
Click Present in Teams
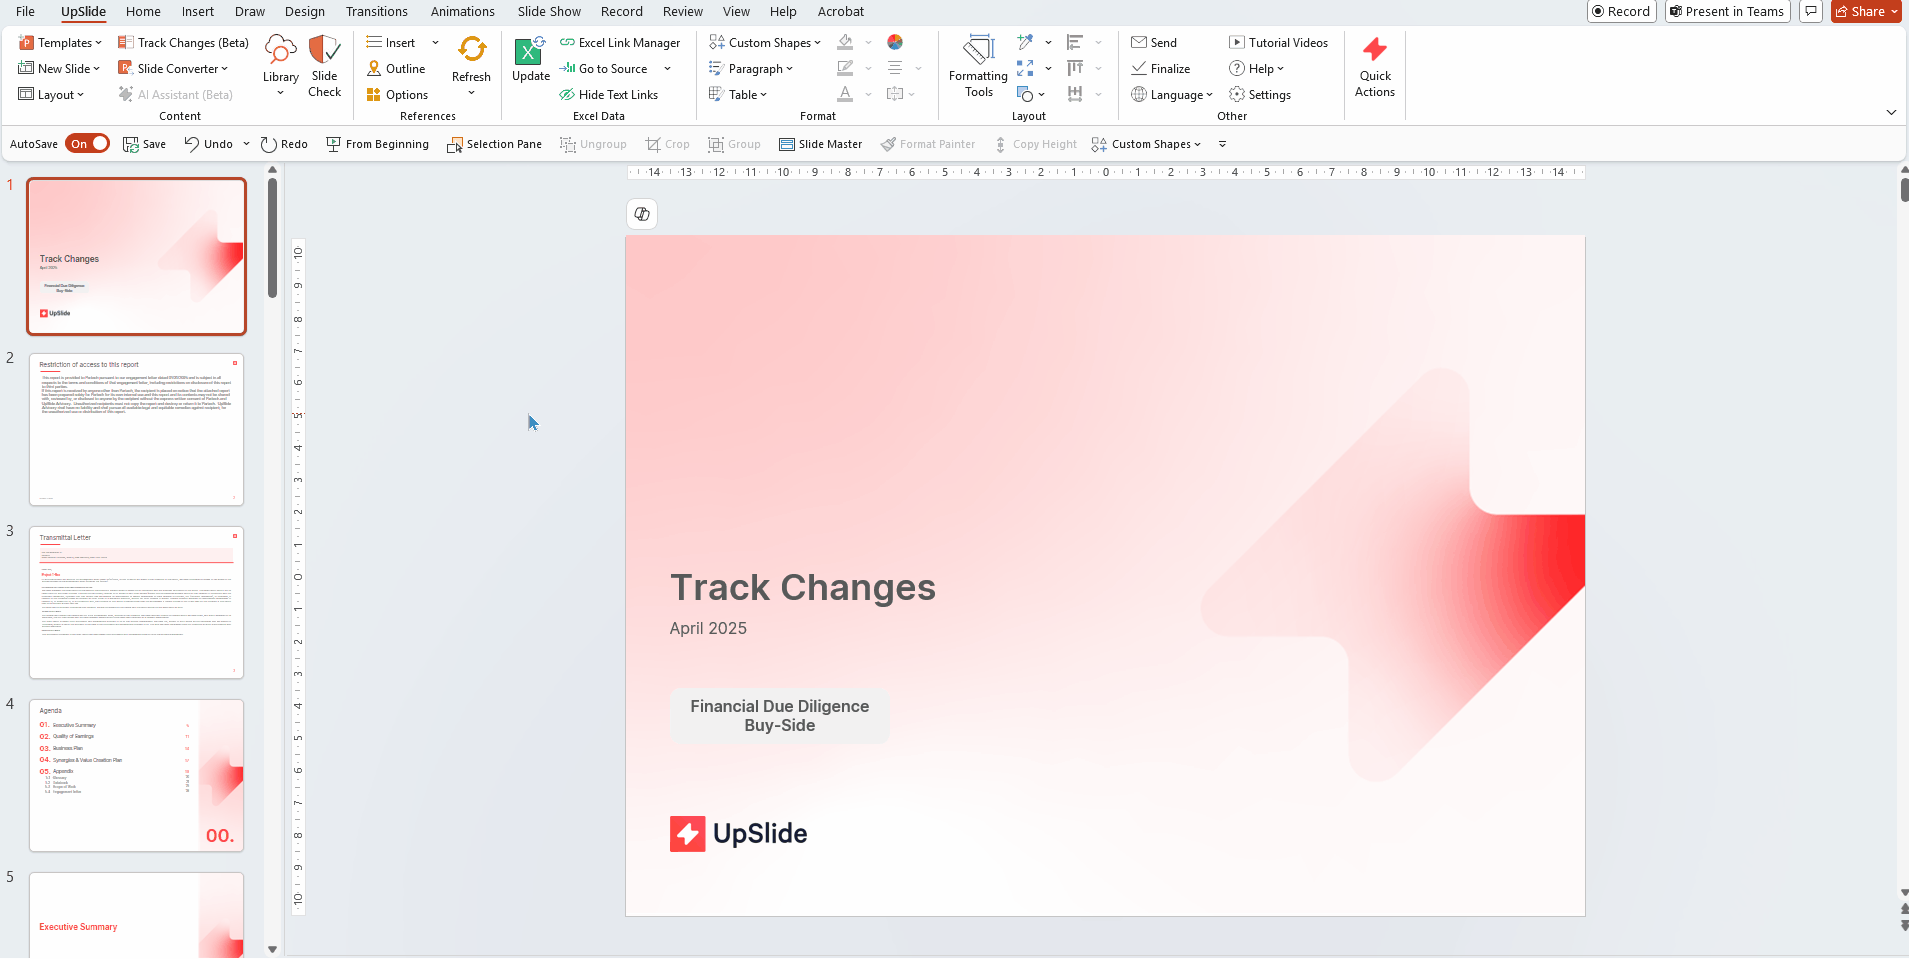click(1726, 11)
